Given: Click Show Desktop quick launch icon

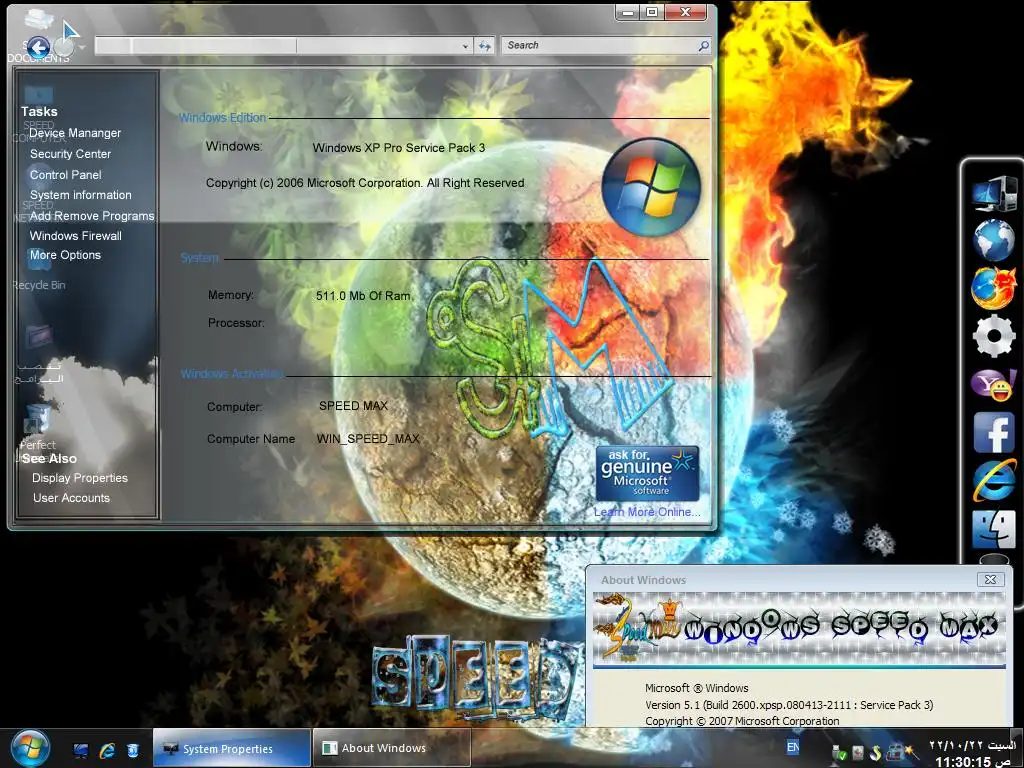Looking at the screenshot, I should coord(81,750).
